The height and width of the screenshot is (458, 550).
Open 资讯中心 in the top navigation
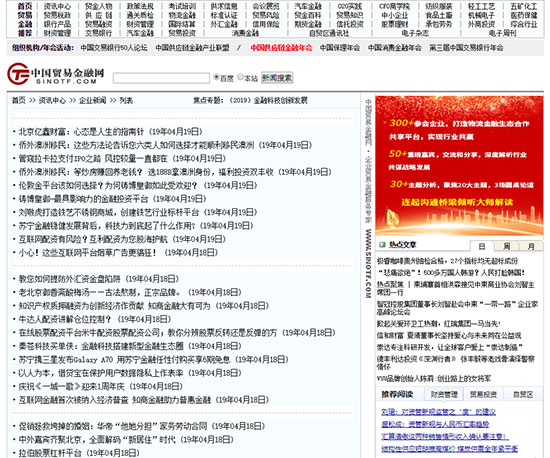tap(57, 6)
